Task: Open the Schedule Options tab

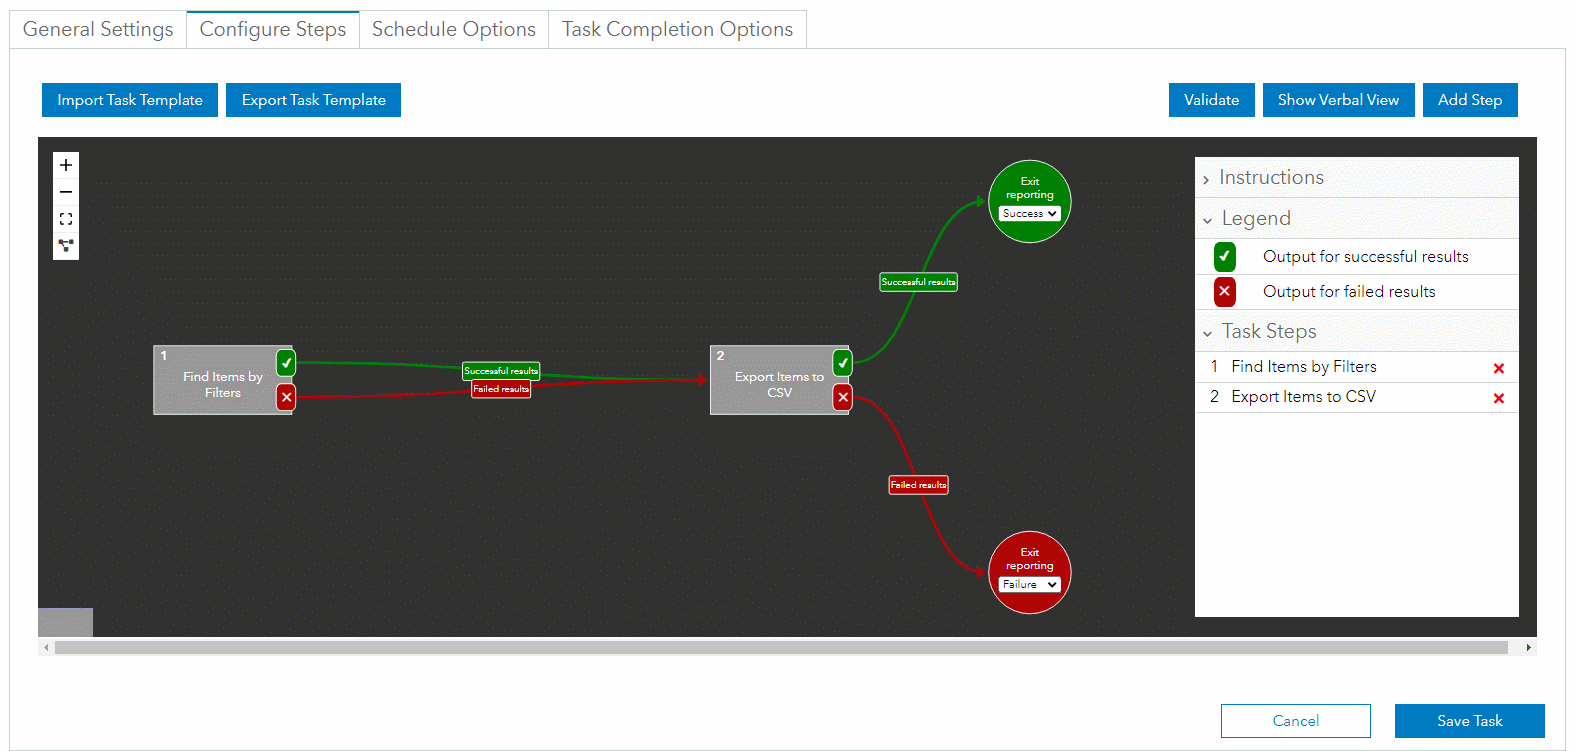Action: 453,29
